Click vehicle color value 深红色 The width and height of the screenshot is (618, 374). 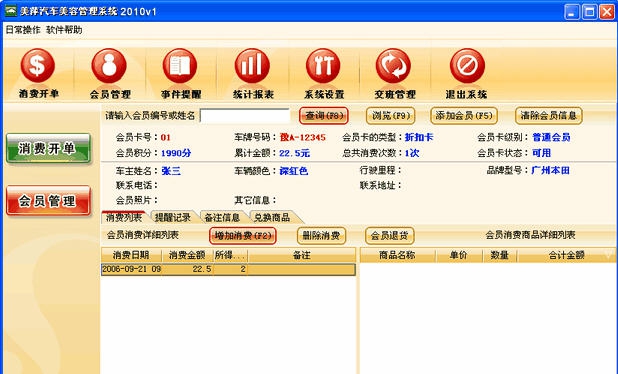[294, 171]
